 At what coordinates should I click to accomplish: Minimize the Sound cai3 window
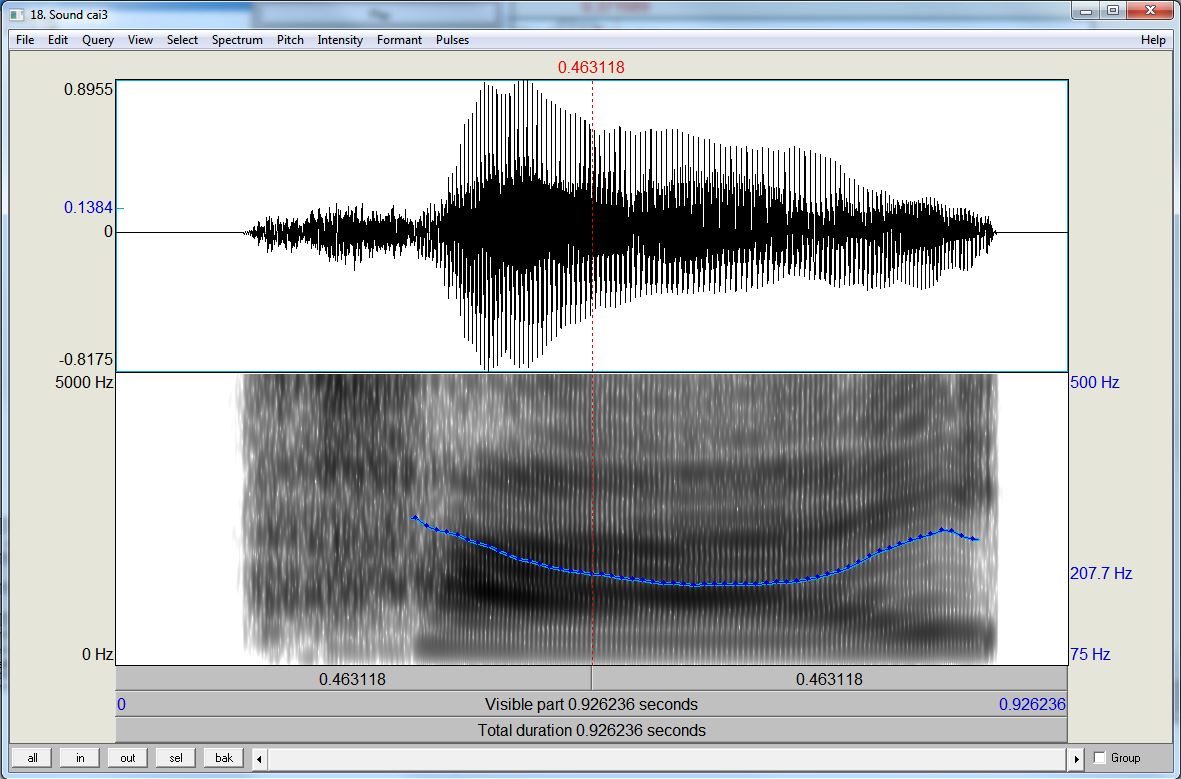point(1085,11)
